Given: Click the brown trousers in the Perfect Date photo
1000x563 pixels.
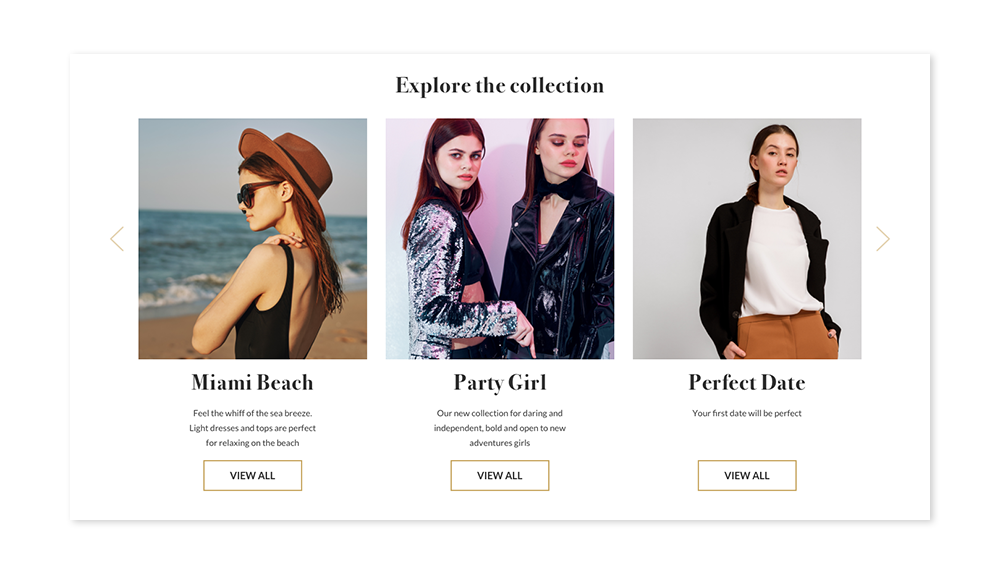Looking at the screenshot, I should pos(788,335).
